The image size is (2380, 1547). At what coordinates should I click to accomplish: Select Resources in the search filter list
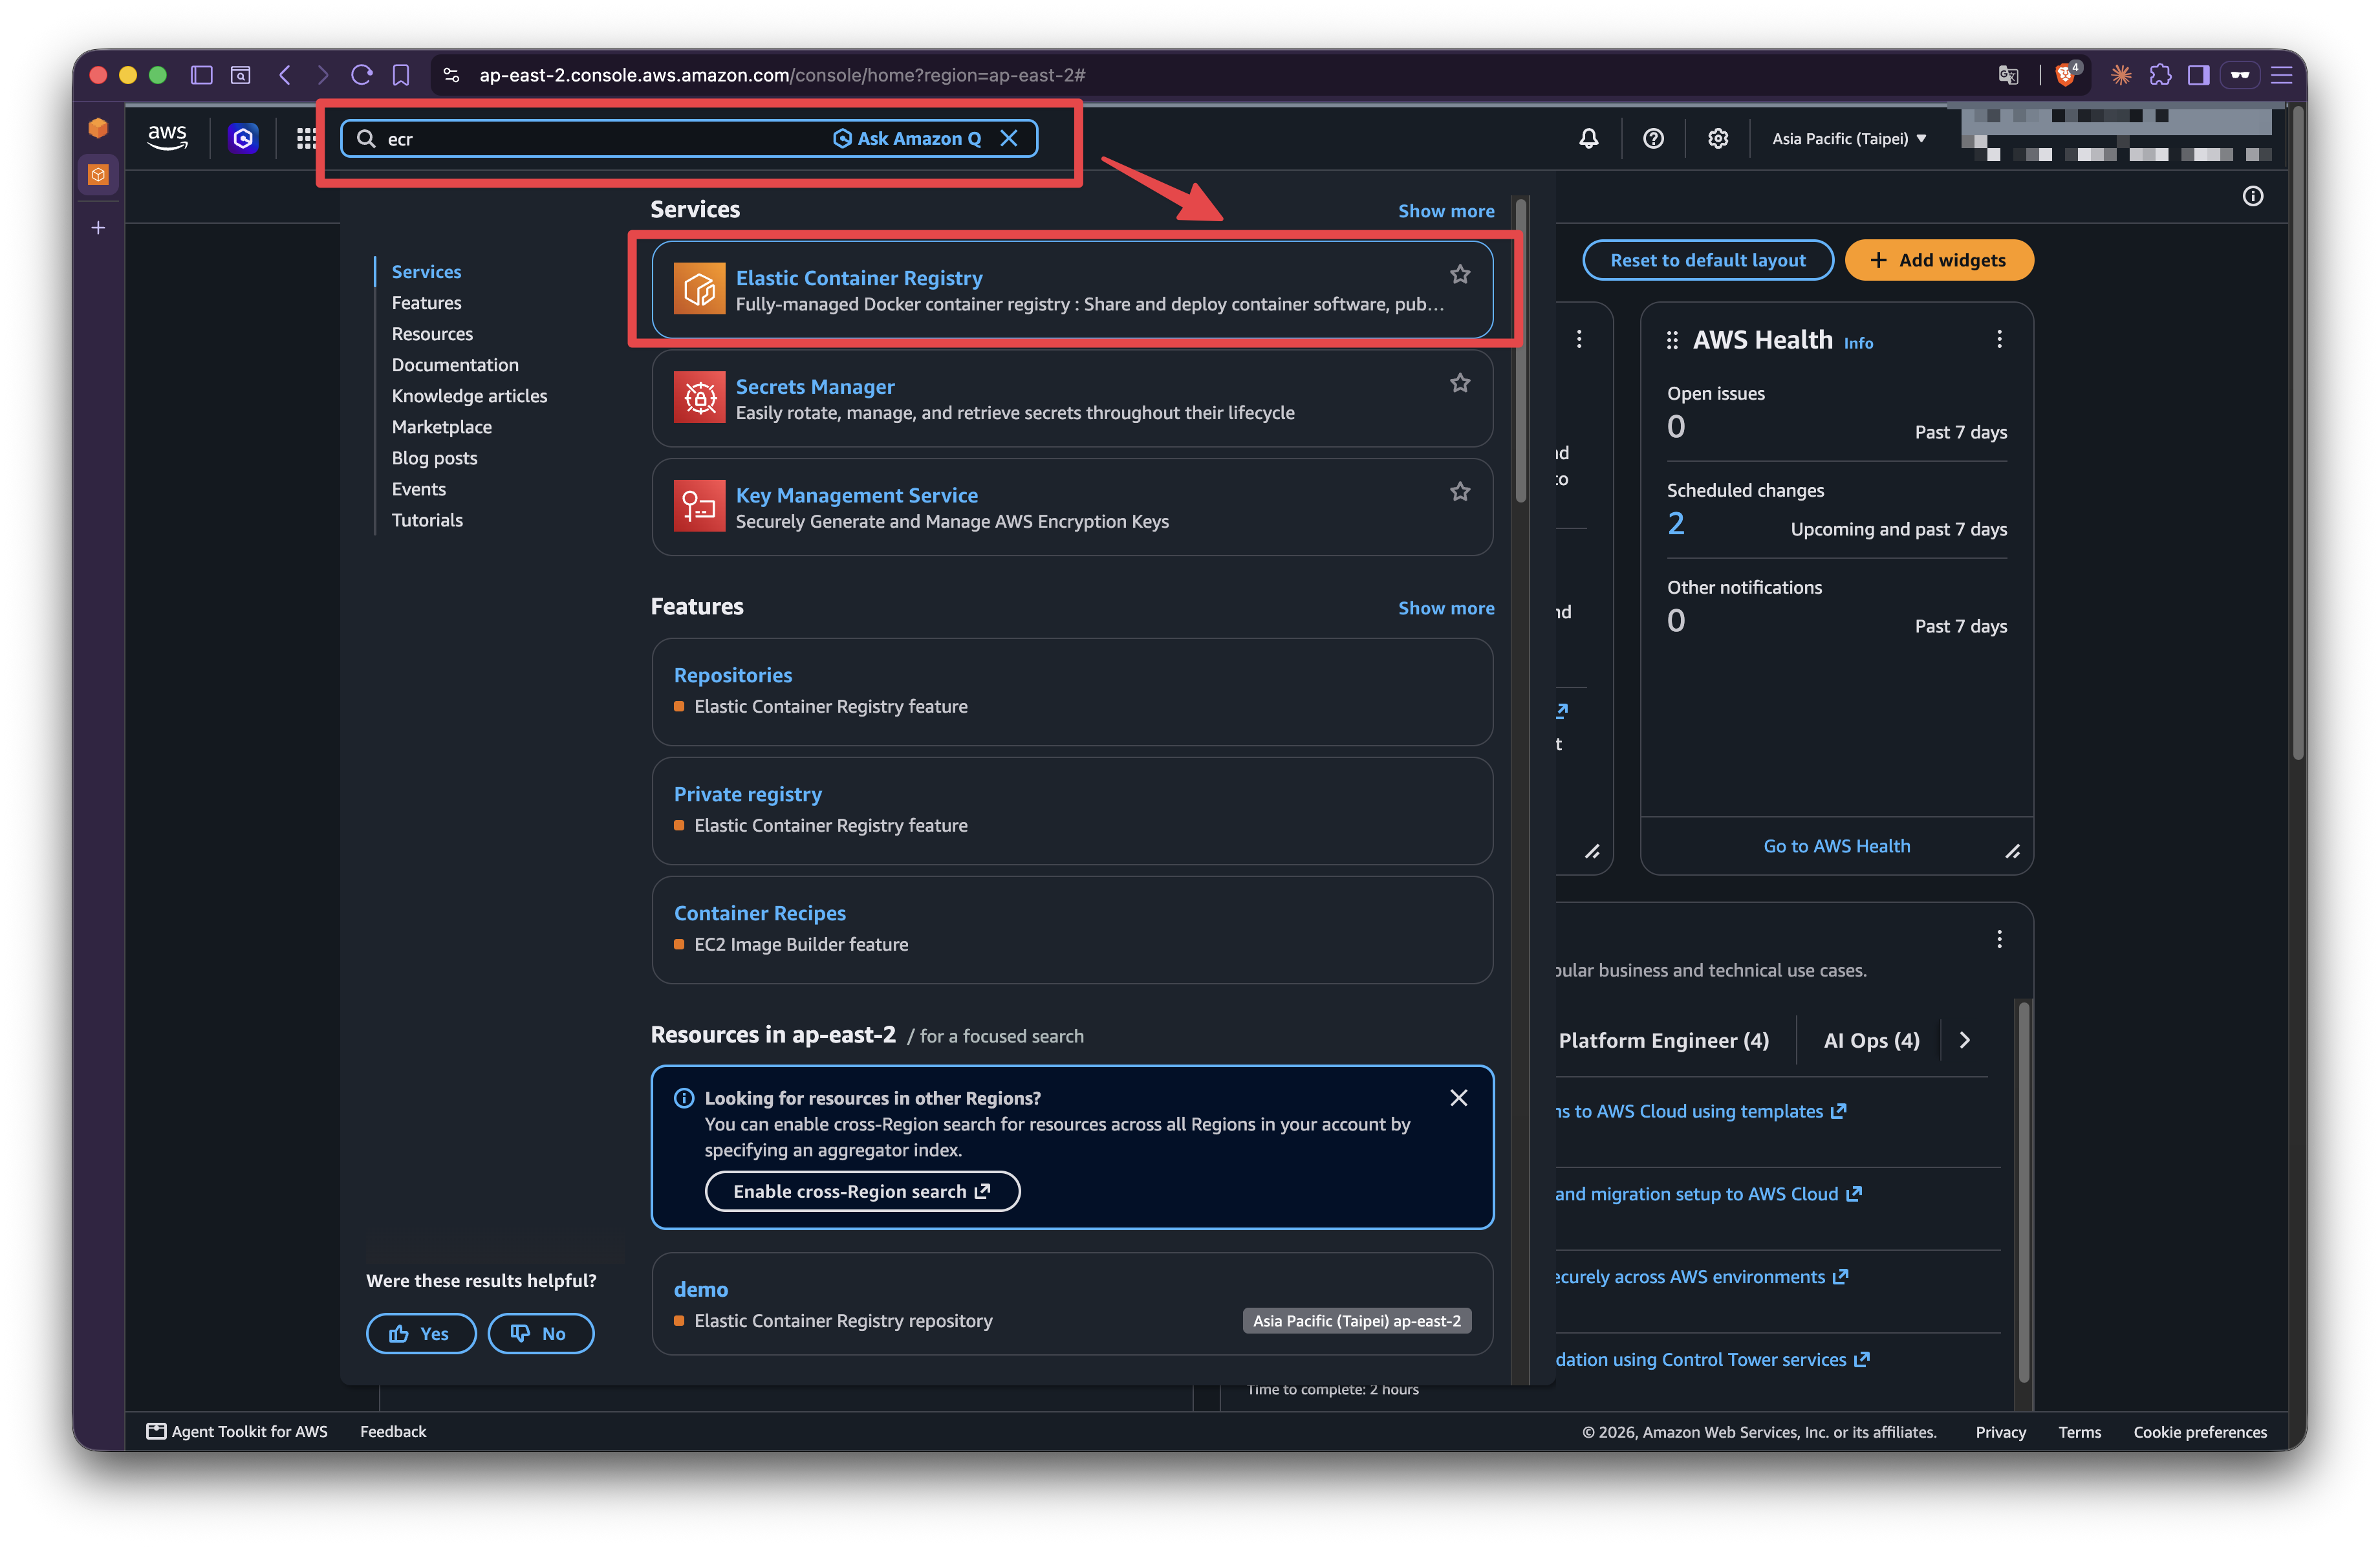pyautogui.click(x=432, y=333)
